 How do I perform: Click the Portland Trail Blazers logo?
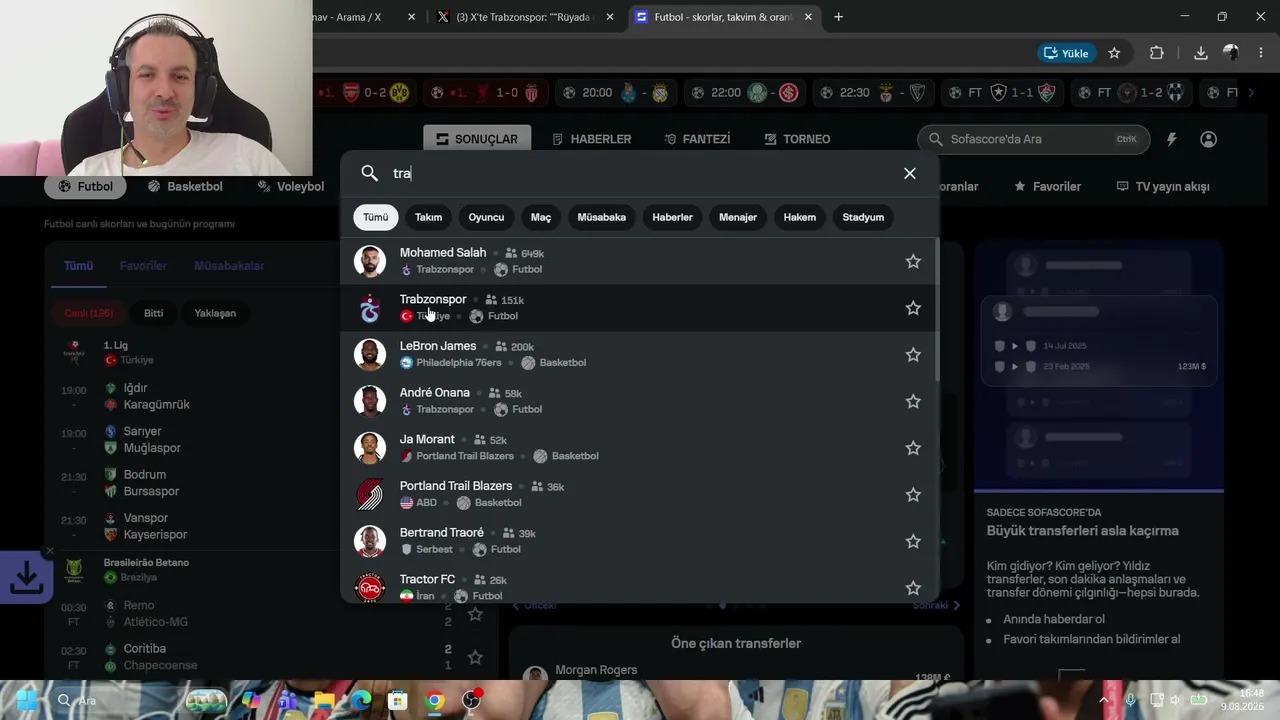click(370, 494)
